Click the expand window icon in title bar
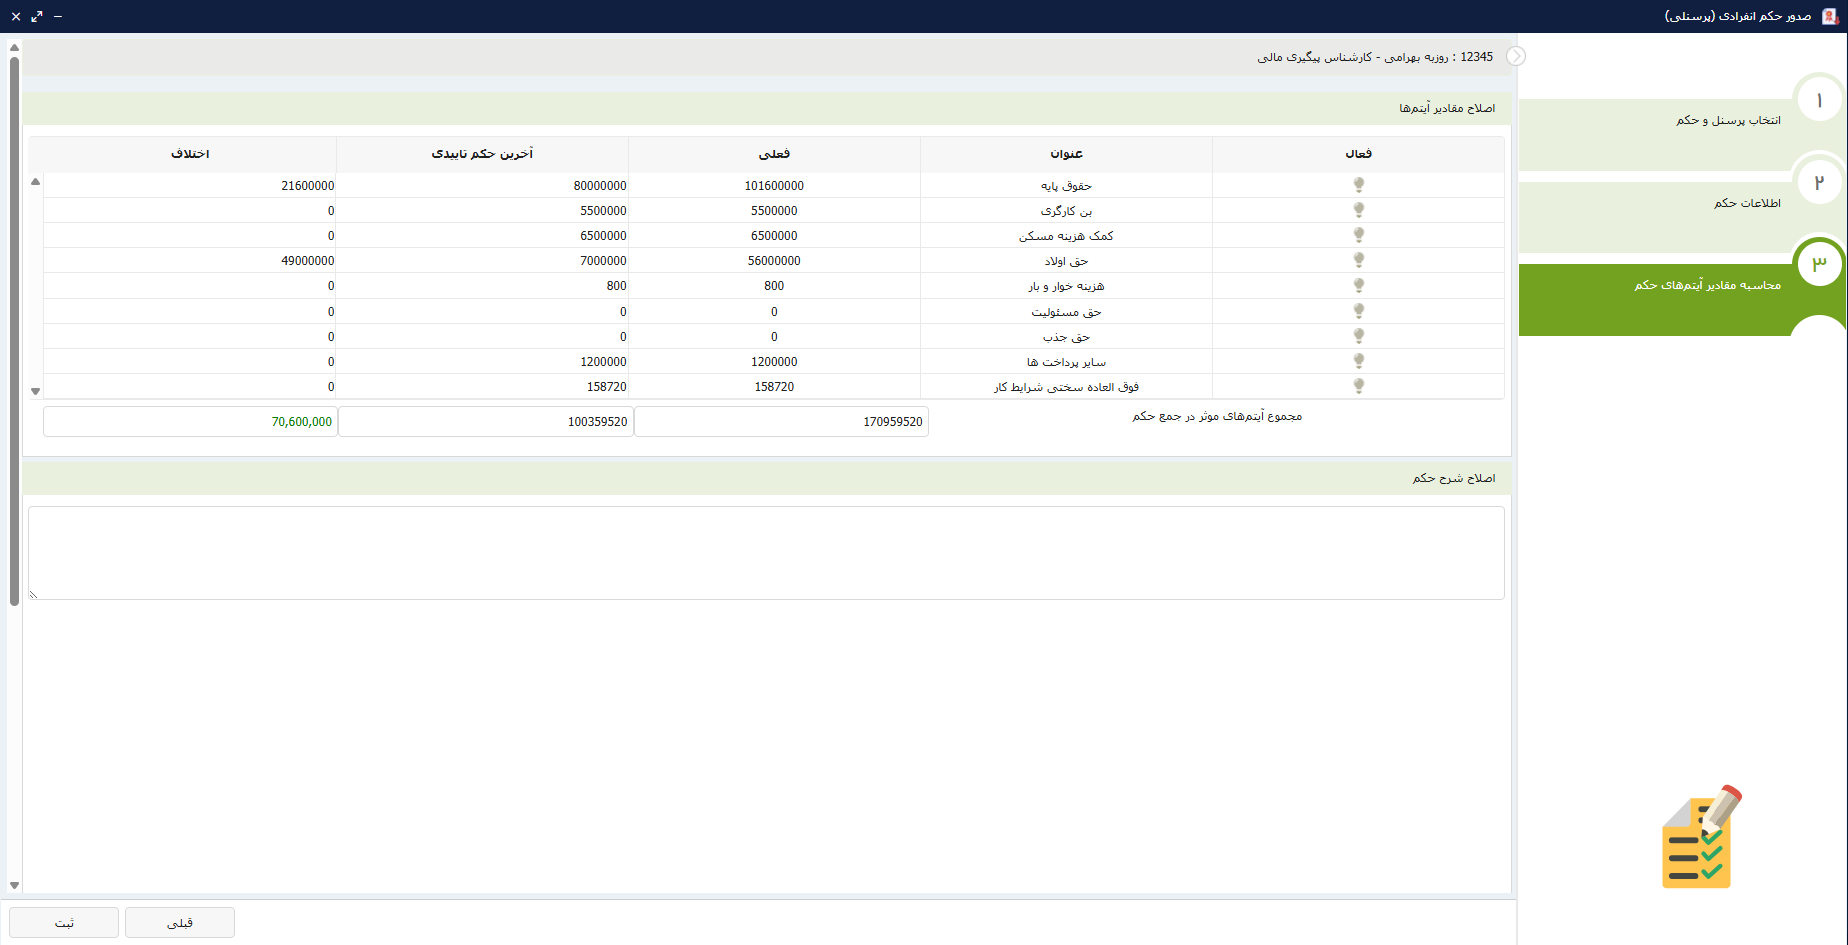Image resolution: width=1848 pixels, height=945 pixels. click(x=37, y=16)
